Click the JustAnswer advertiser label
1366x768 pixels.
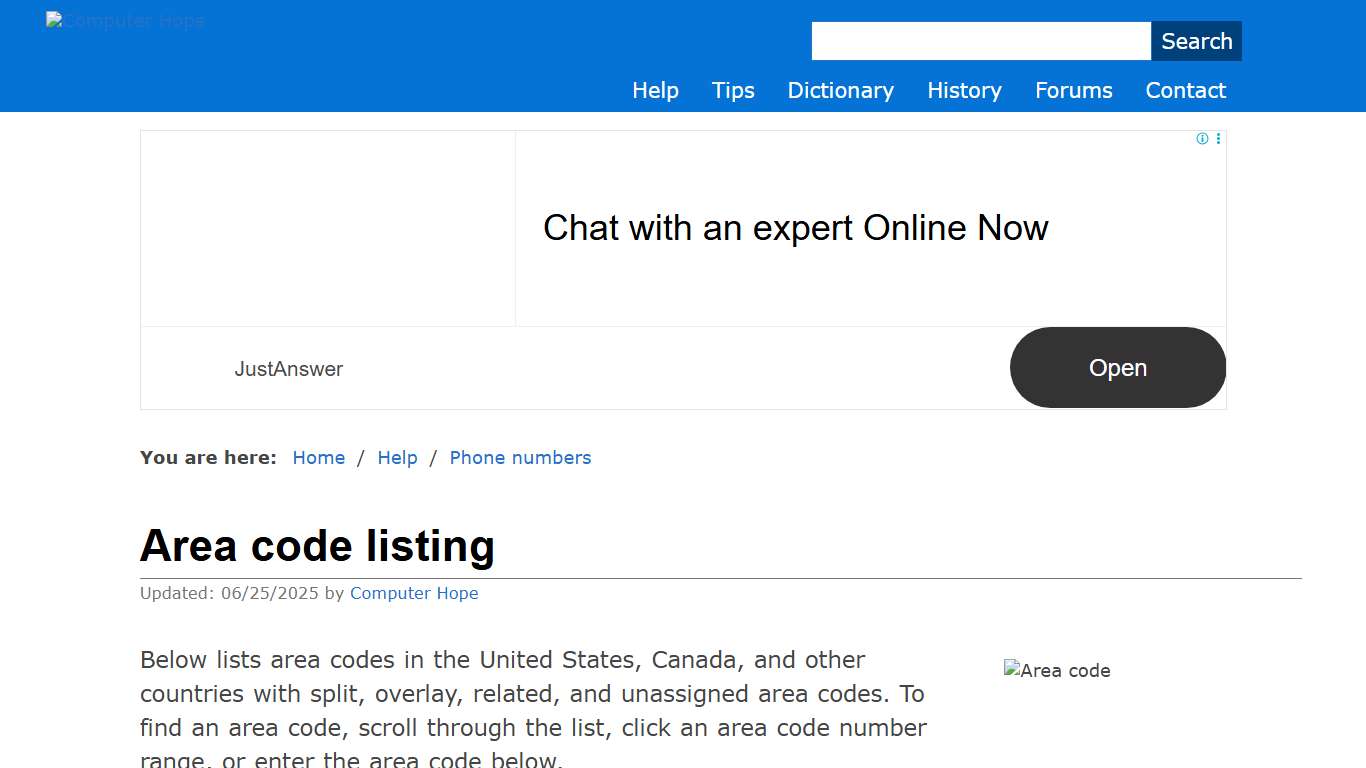click(288, 369)
